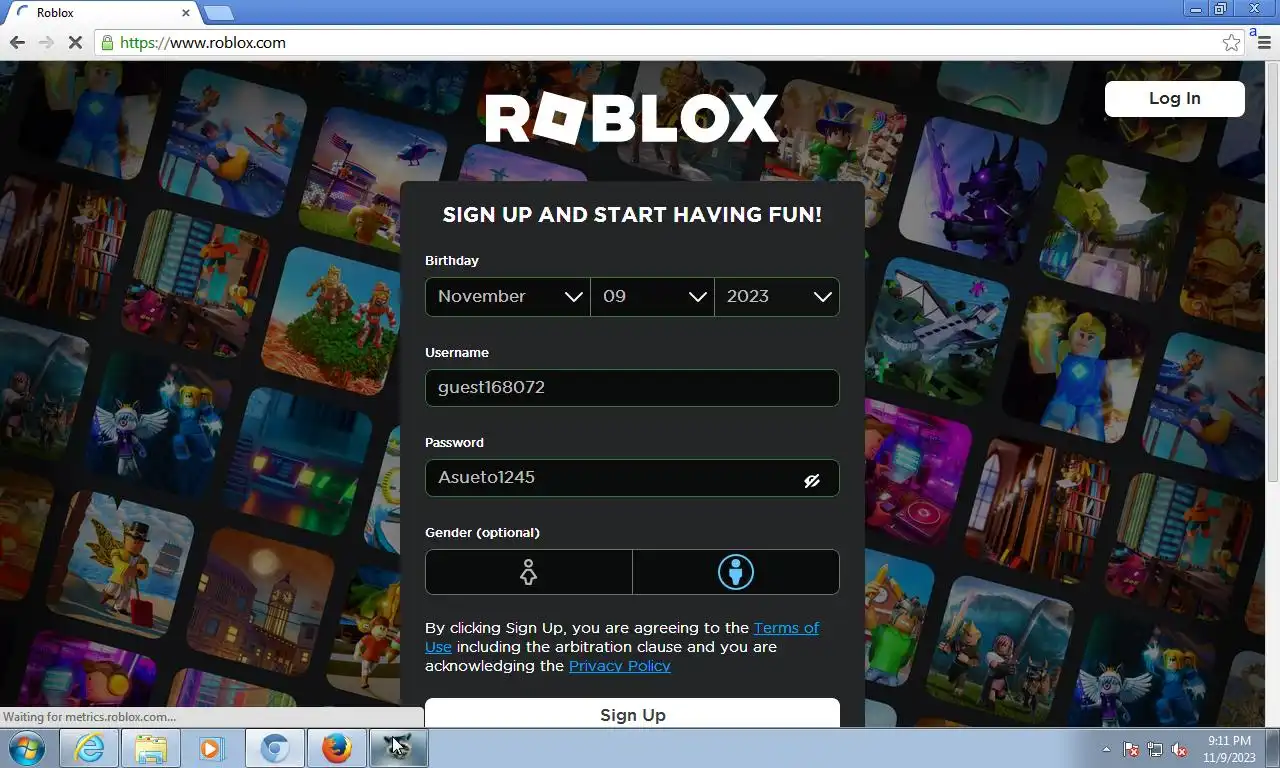Open Windows Media Player from taskbar
Image resolution: width=1280 pixels, height=768 pixels.
click(x=212, y=748)
